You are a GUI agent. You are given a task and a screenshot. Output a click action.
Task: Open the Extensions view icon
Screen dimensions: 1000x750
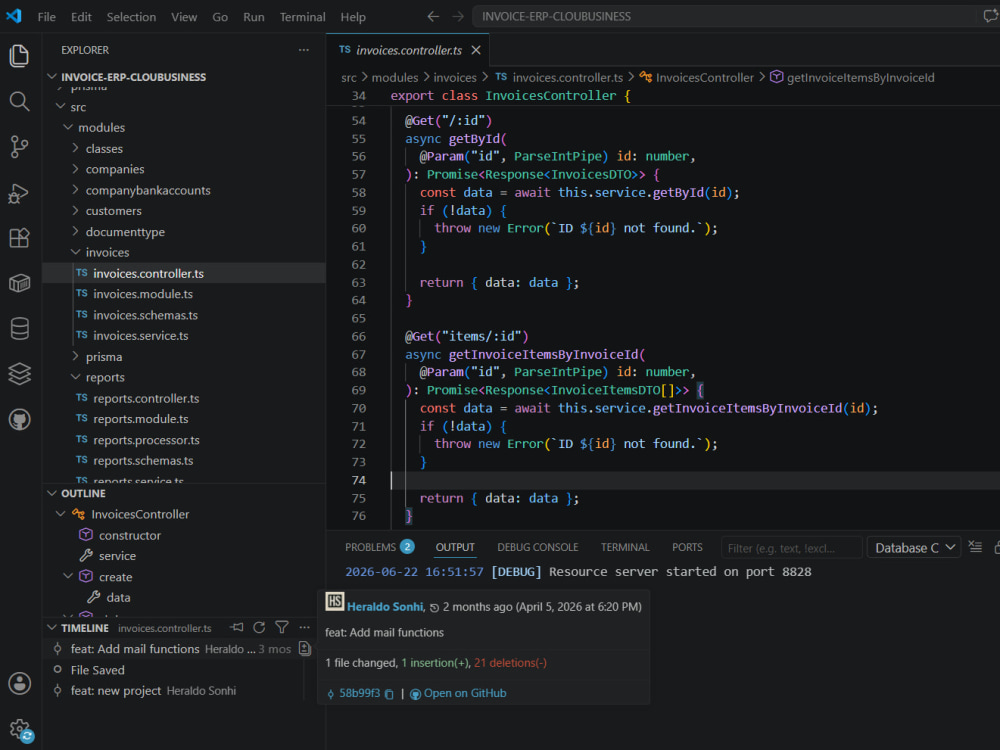pos(19,238)
